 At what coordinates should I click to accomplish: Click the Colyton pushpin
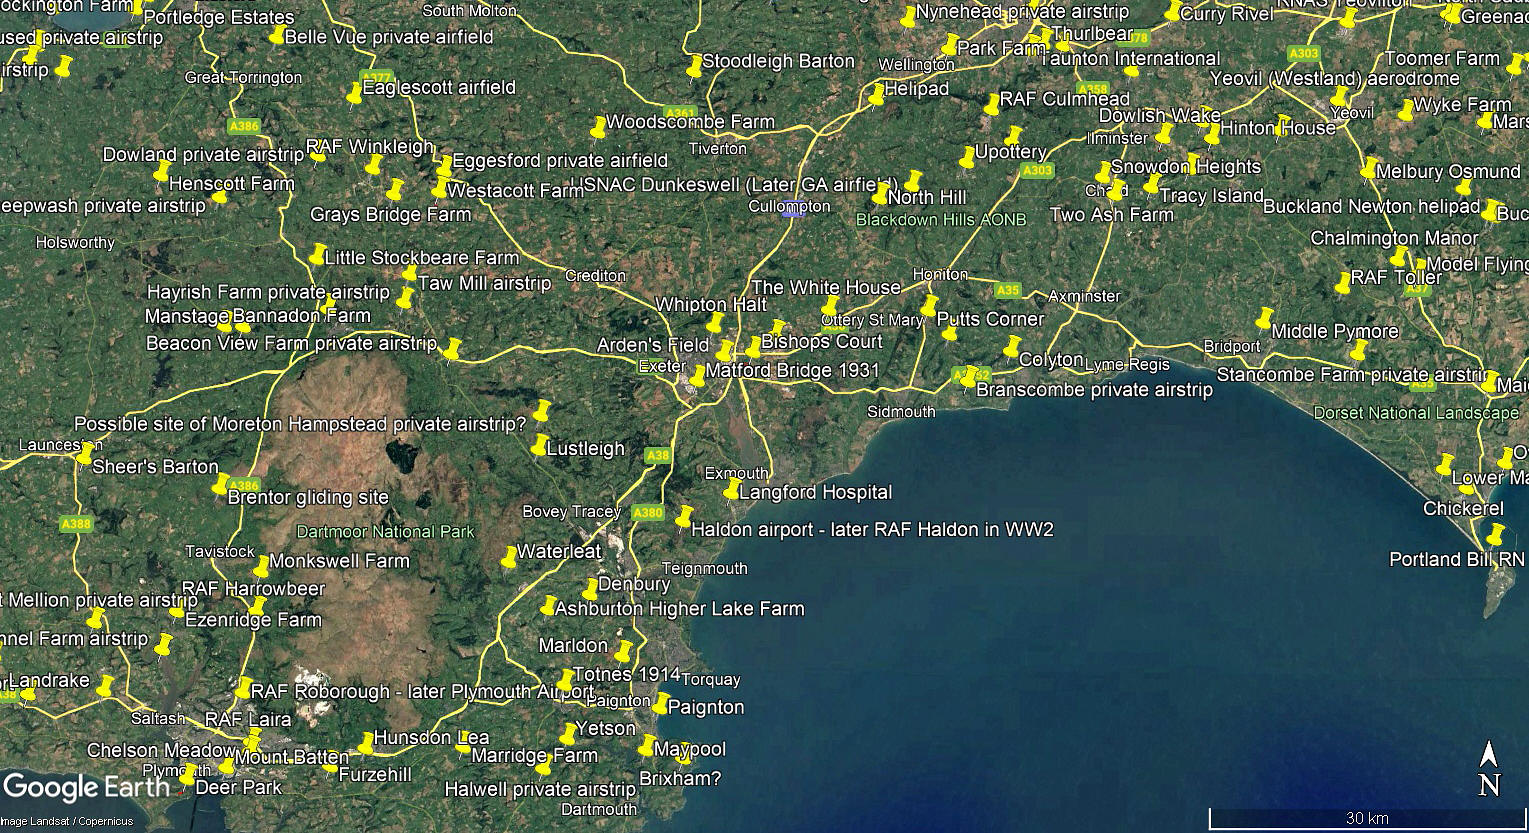(x=1012, y=347)
